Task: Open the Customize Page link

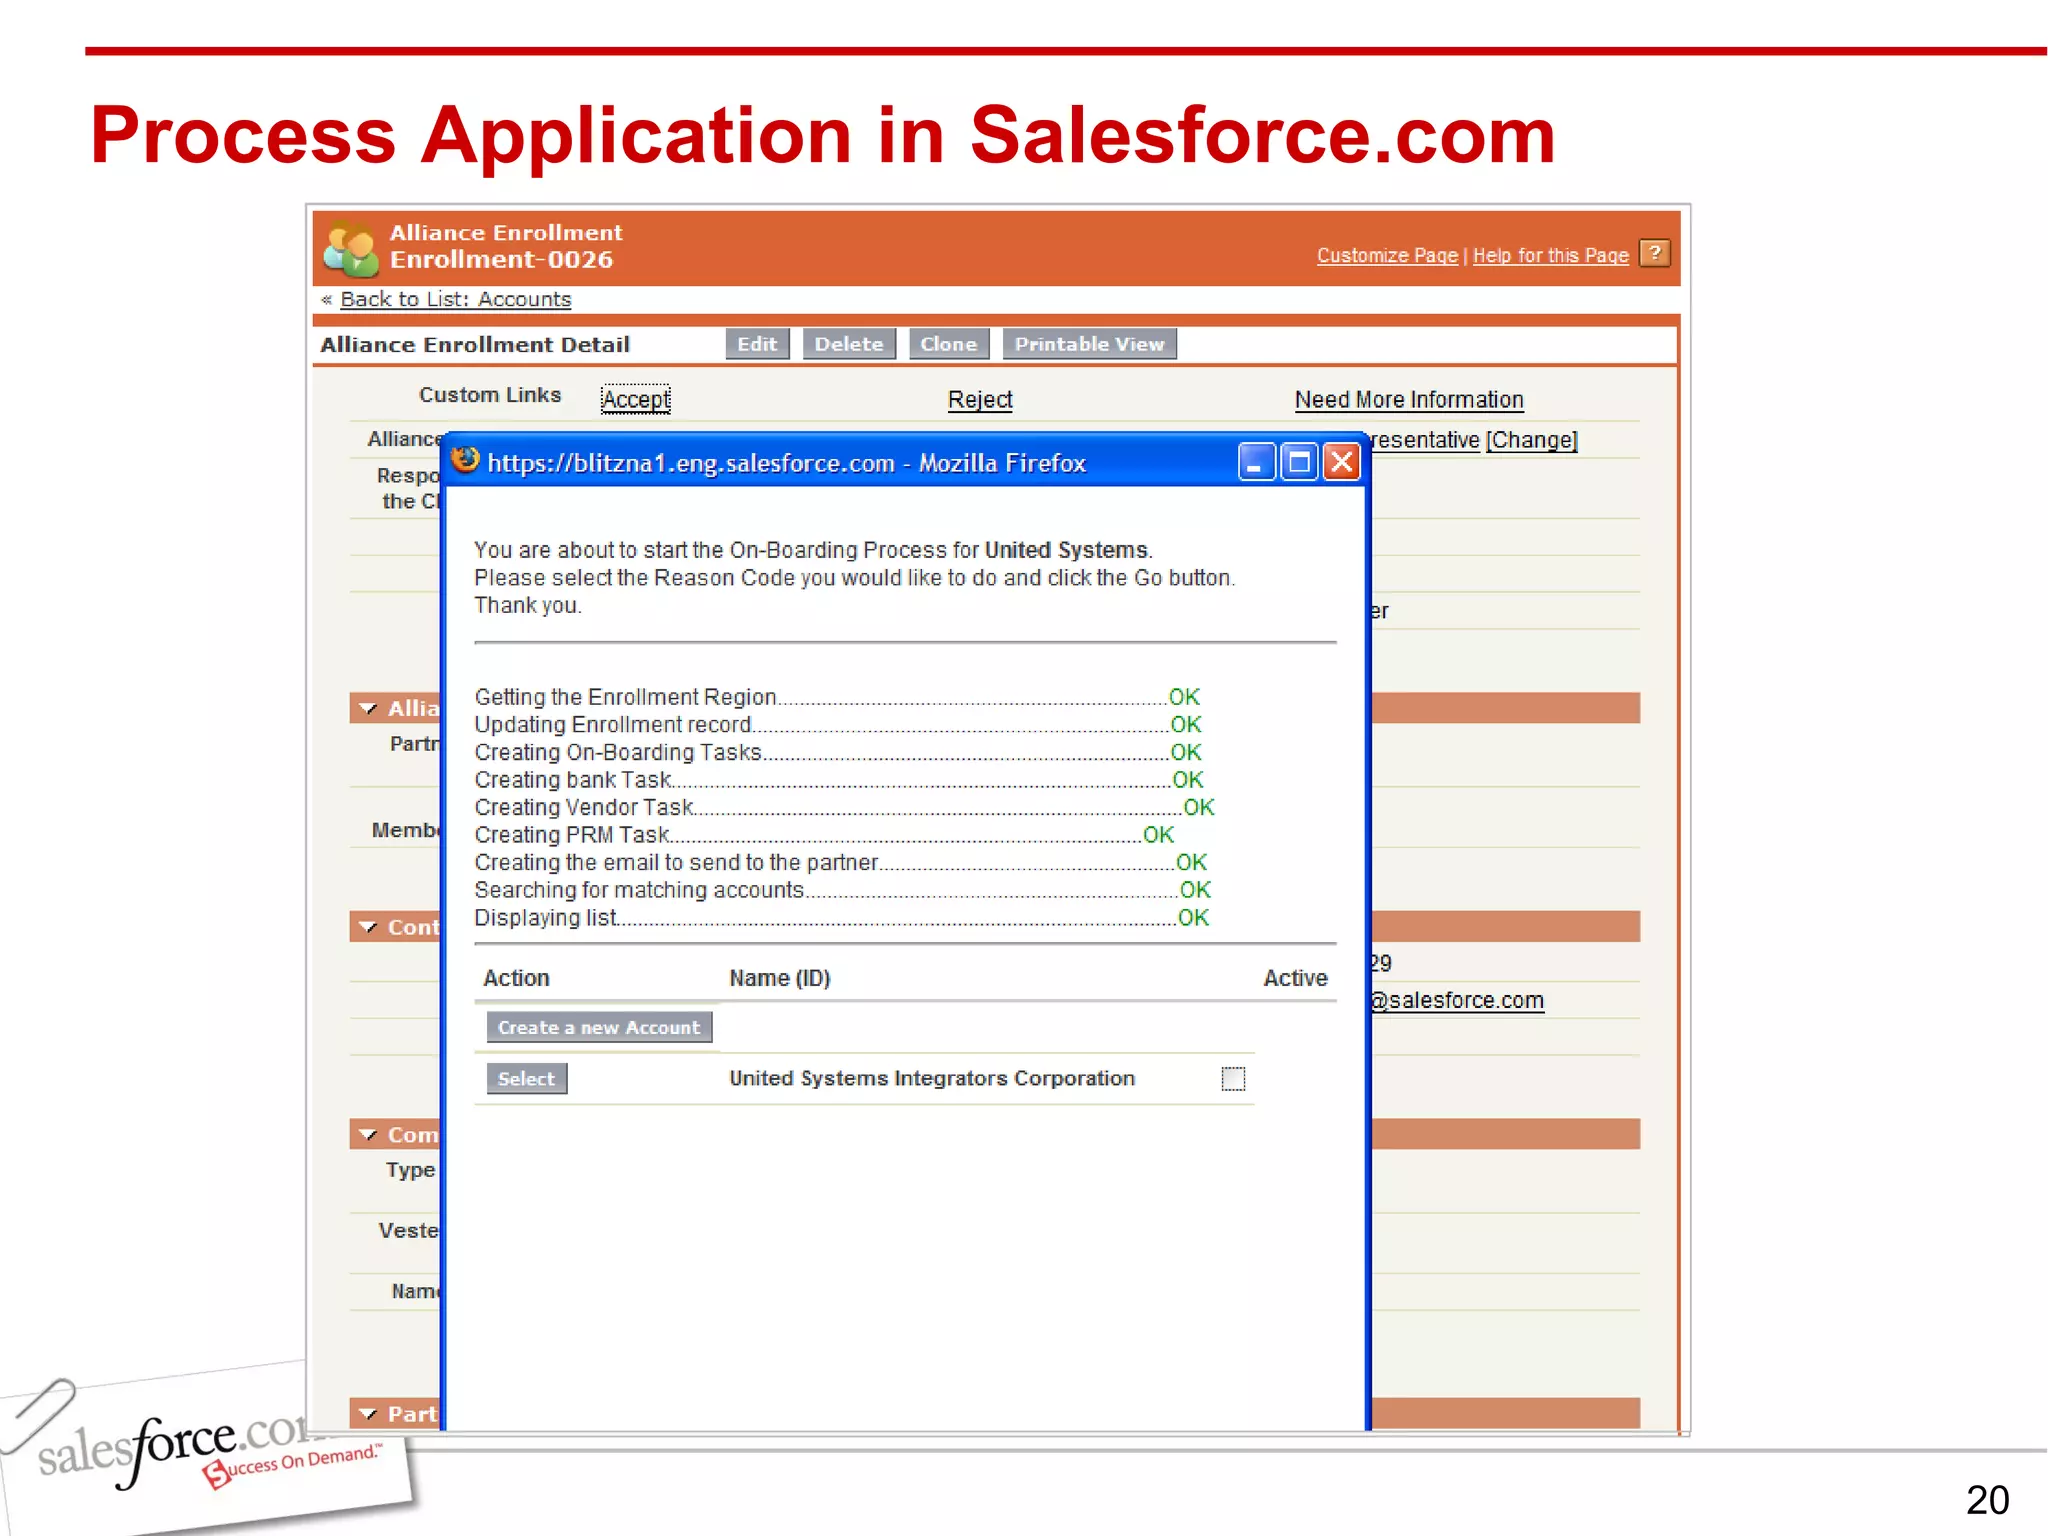Action: coord(1387,255)
